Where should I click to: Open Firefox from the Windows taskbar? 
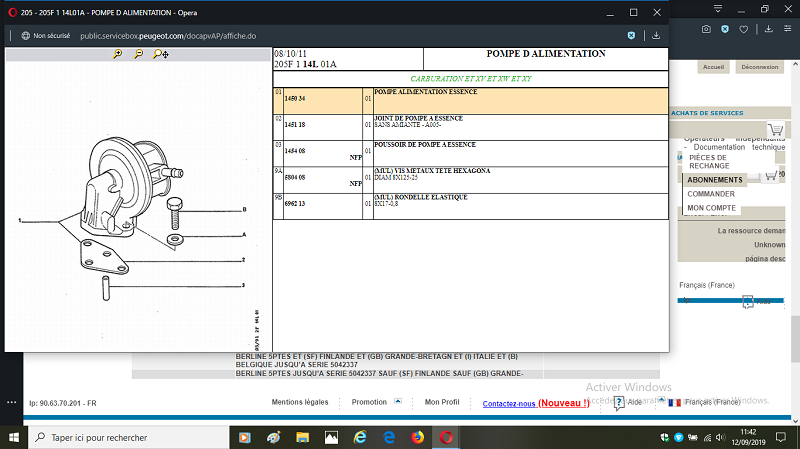(x=417, y=437)
